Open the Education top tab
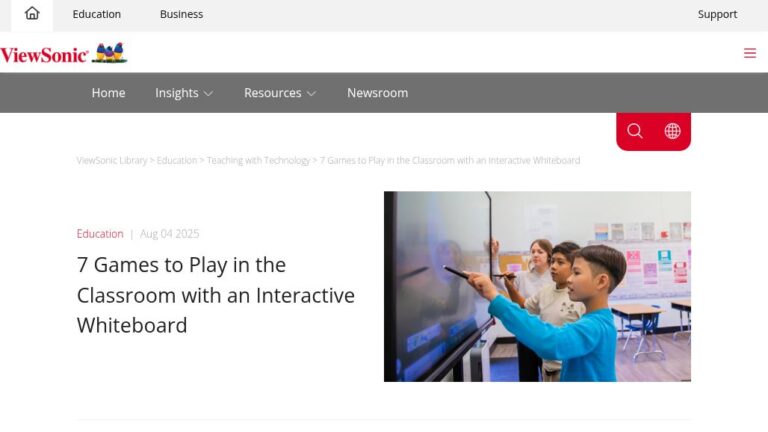Viewport: 768px width, 432px height. tap(96, 14)
